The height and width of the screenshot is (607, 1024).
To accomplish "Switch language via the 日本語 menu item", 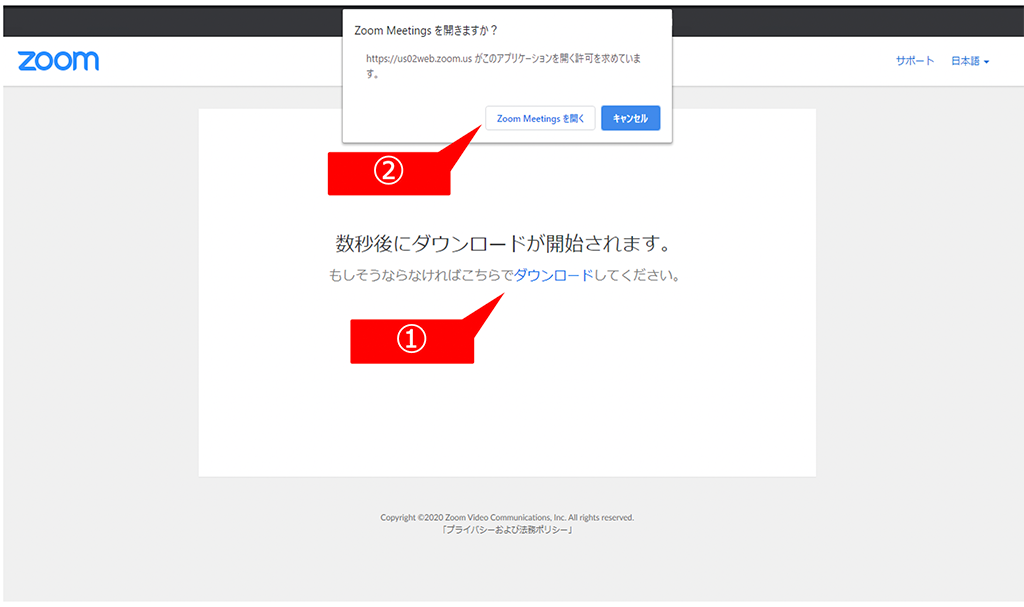I will point(968,61).
